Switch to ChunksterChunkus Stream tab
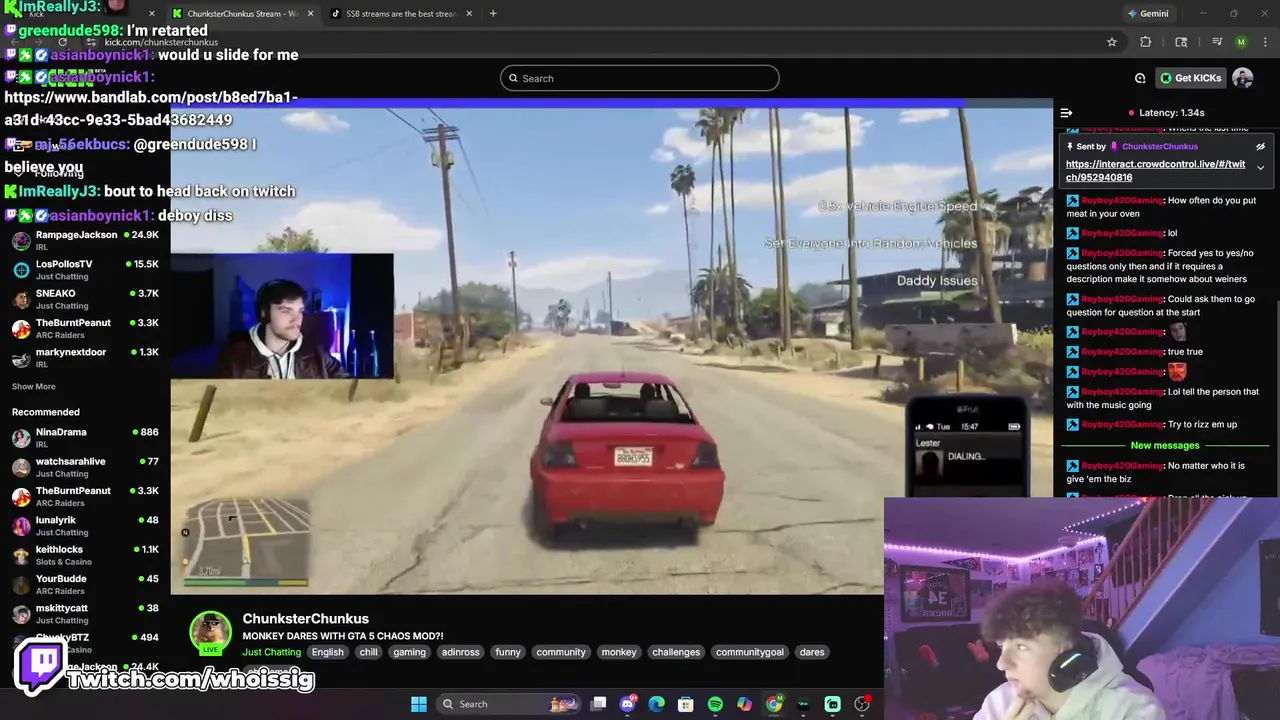The image size is (1280, 720). 243,13
